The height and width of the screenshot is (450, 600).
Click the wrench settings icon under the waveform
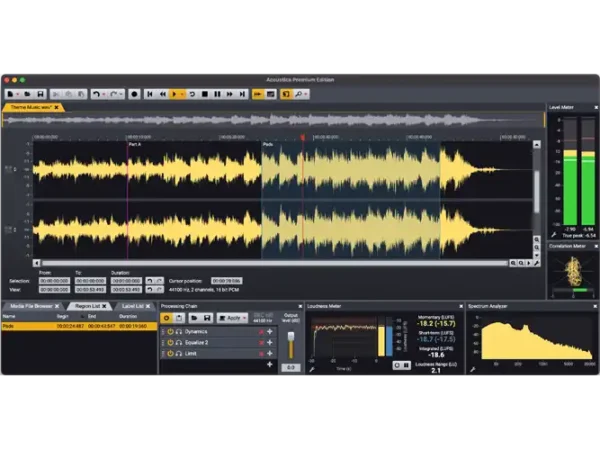coord(536,263)
